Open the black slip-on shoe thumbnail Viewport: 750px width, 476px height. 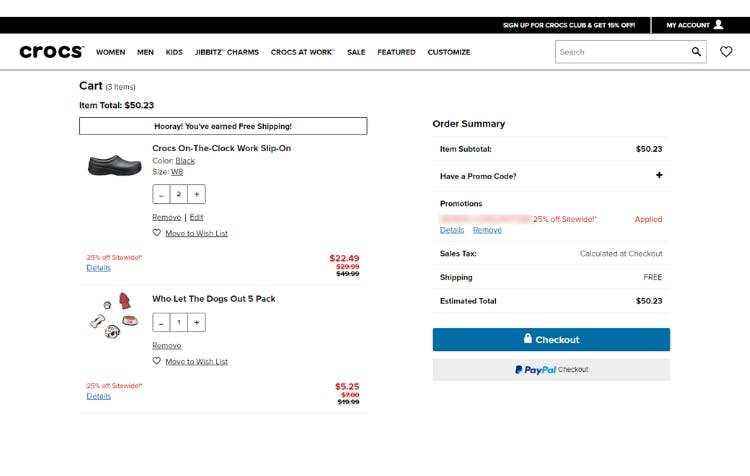click(115, 165)
